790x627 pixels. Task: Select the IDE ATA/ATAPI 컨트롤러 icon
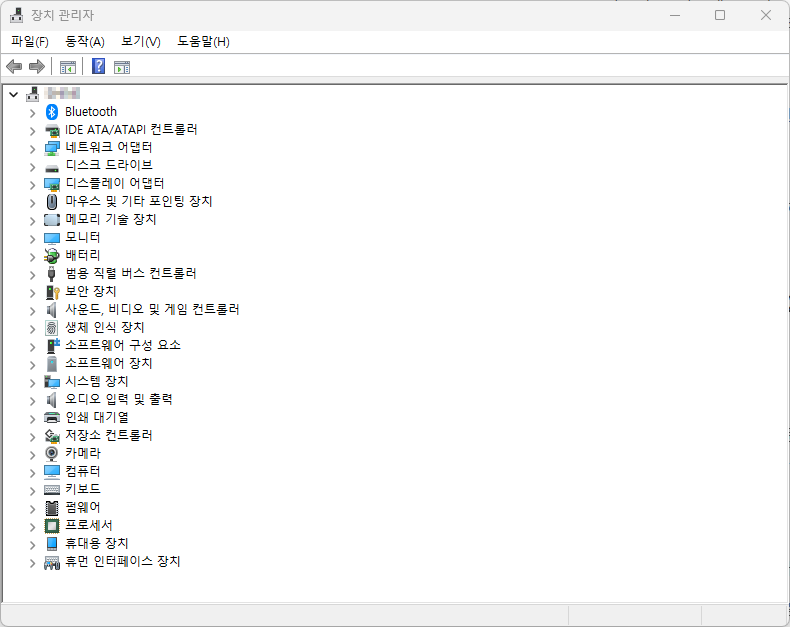[51, 130]
